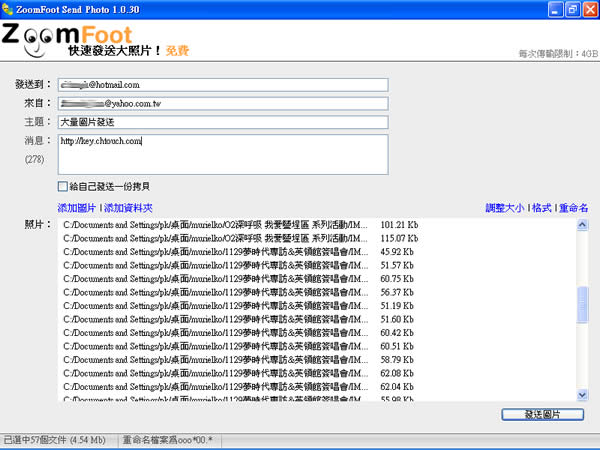This screenshot has width=600, height=450.
Task: Click the ZoomFoot app icon in title bar
Action: (9, 9)
